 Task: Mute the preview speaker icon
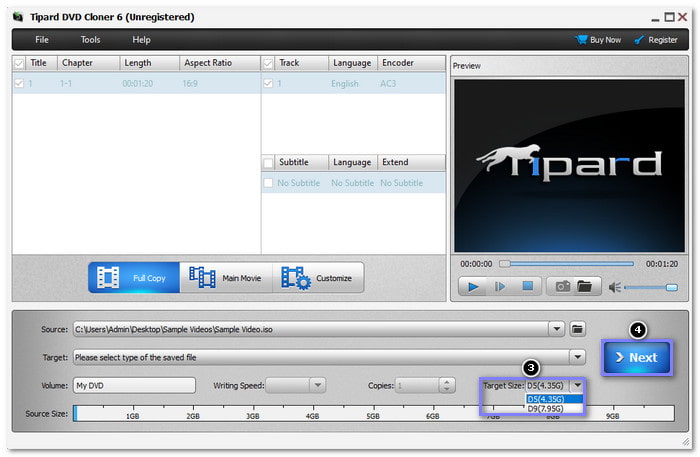coord(615,287)
